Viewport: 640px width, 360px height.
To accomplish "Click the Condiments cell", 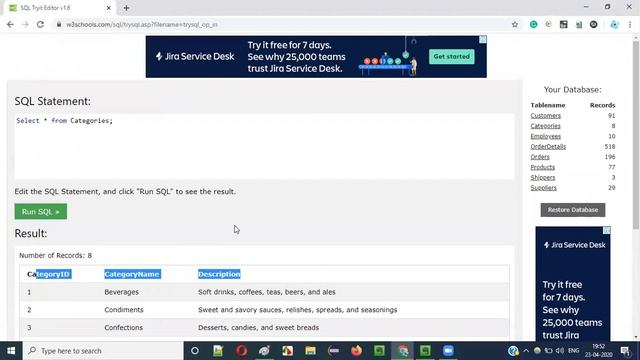I will pyautogui.click(x=124, y=310).
